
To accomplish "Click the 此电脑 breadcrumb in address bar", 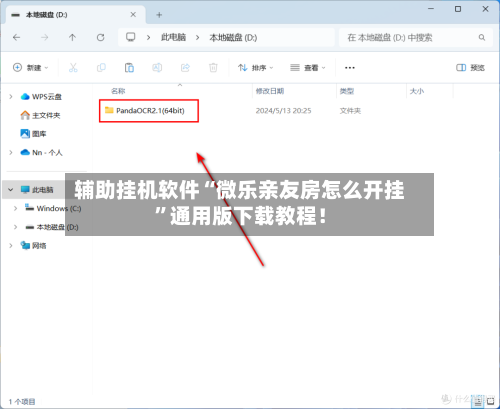I will [173, 37].
